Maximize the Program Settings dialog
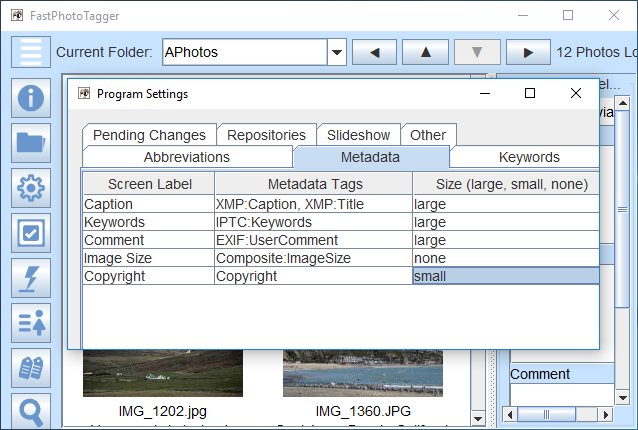 tap(530, 93)
